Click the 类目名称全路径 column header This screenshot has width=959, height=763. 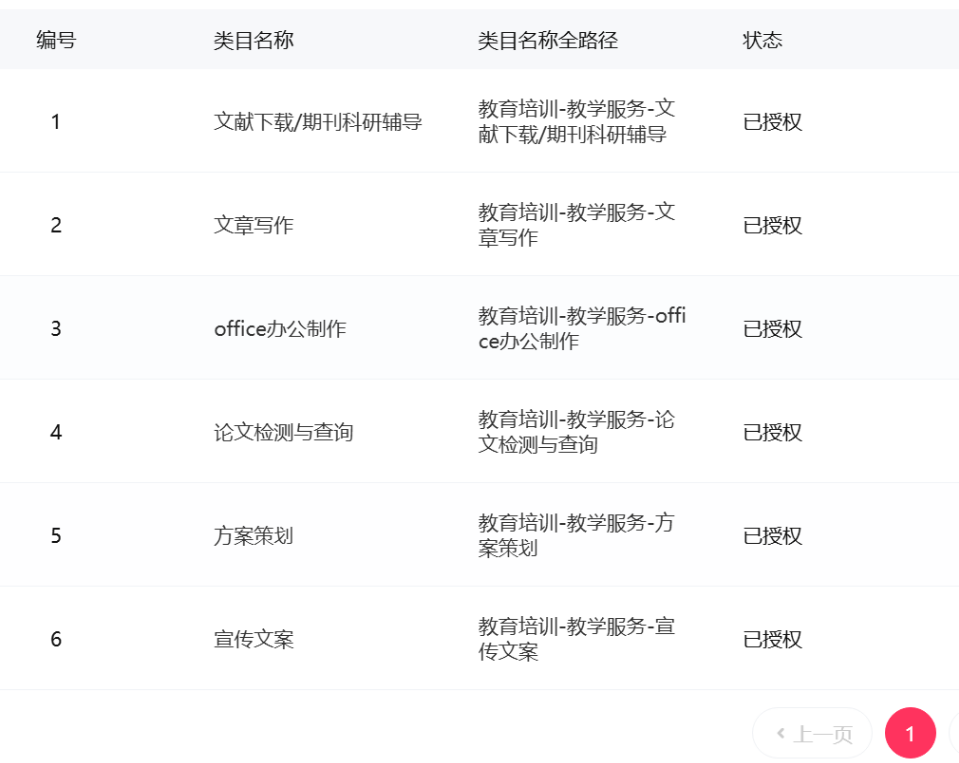pyautogui.click(x=547, y=40)
